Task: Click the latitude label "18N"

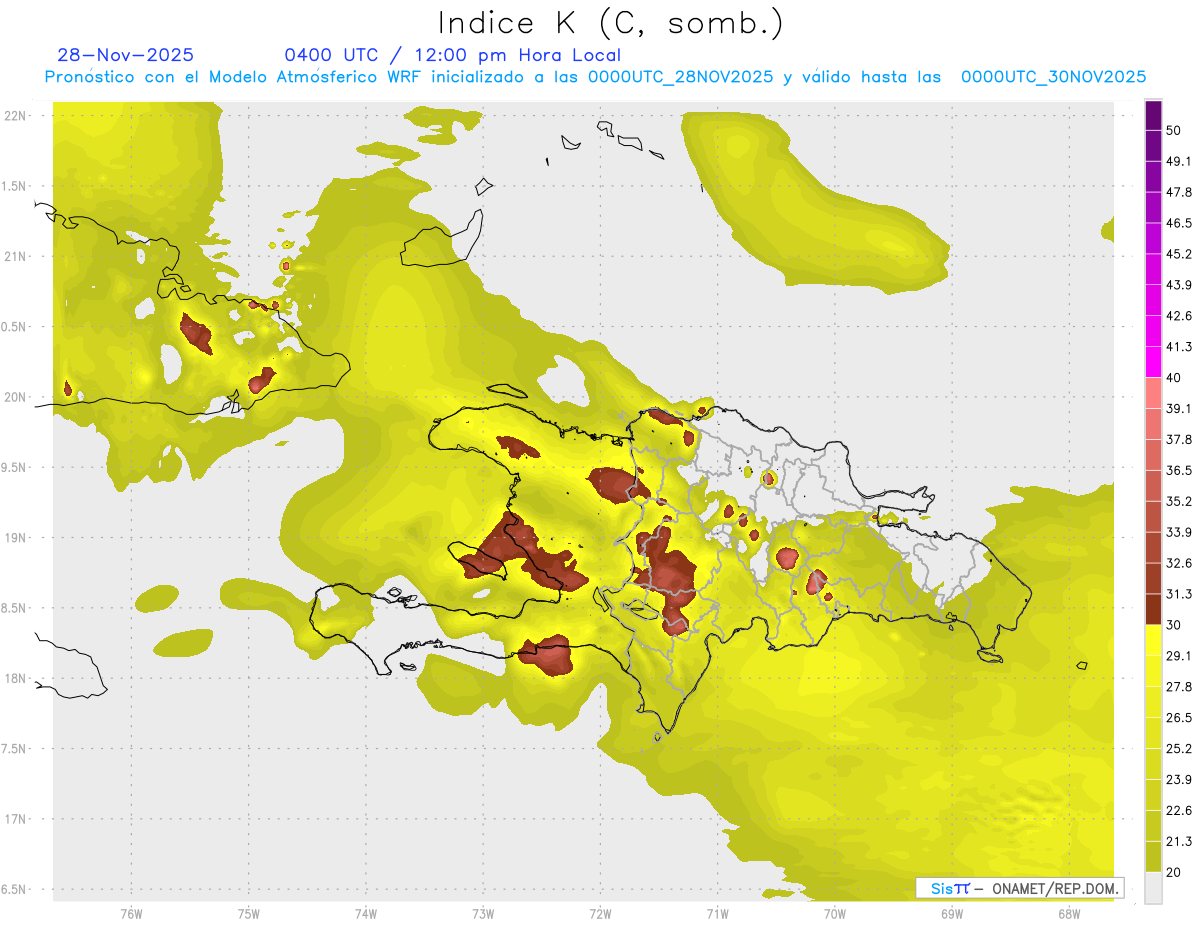Action: 15,679
